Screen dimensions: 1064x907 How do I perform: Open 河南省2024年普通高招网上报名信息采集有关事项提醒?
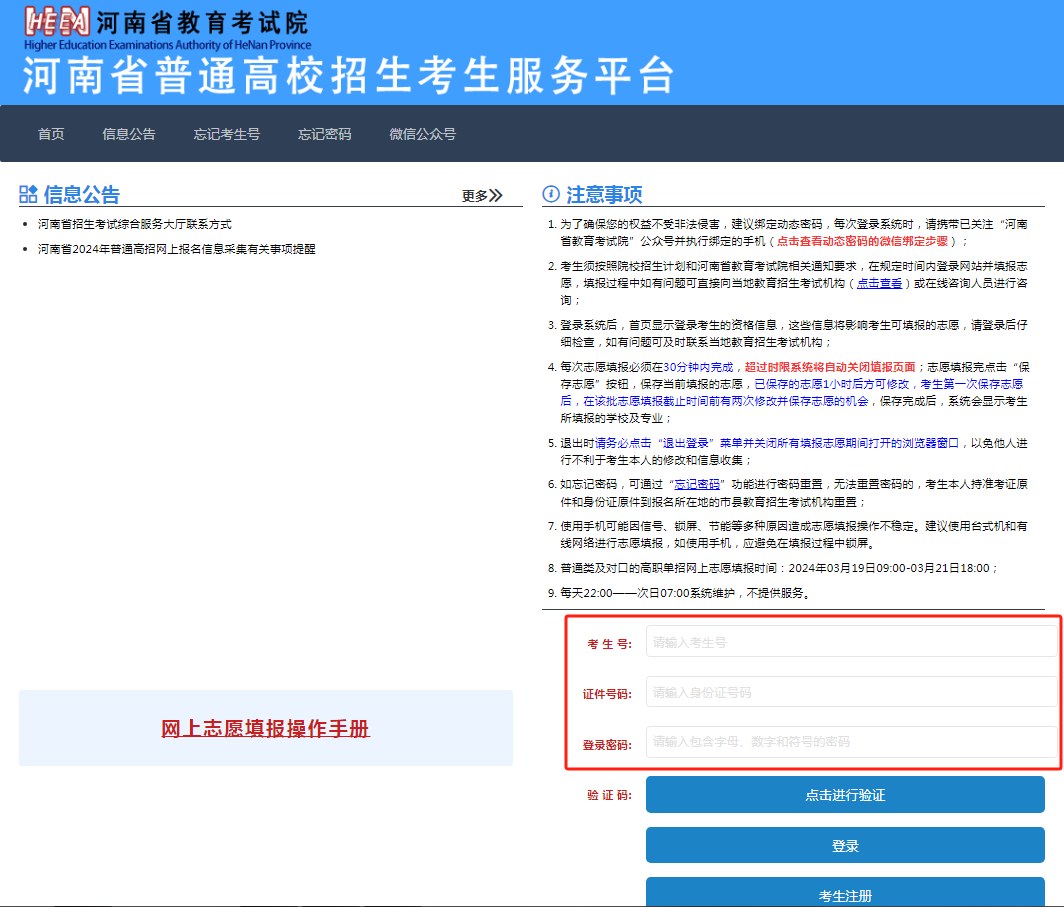coord(174,247)
